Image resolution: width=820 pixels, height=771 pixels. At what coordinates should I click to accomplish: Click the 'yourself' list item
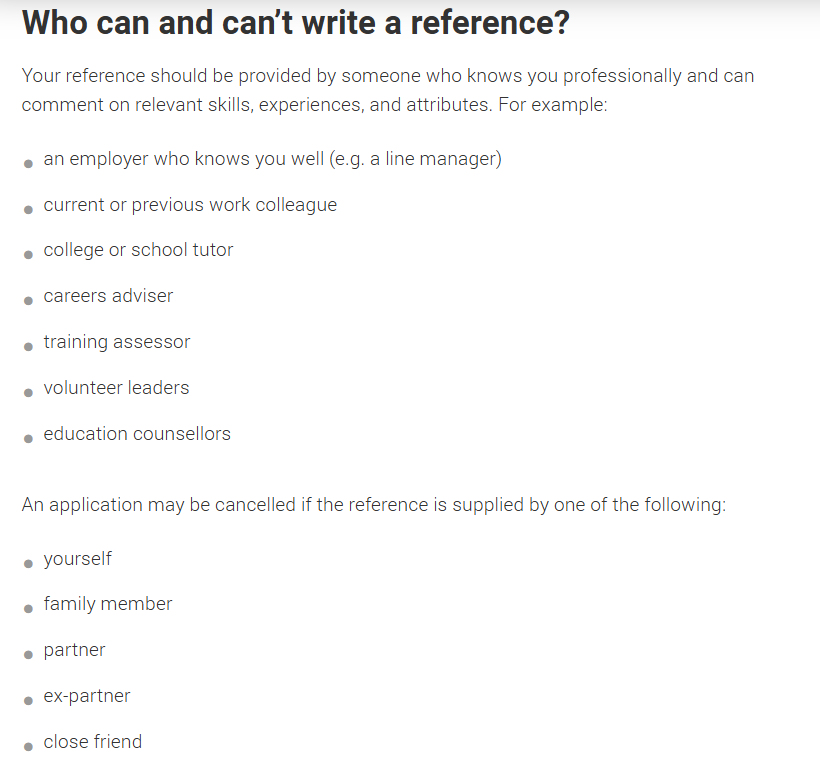tap(77, 559)
